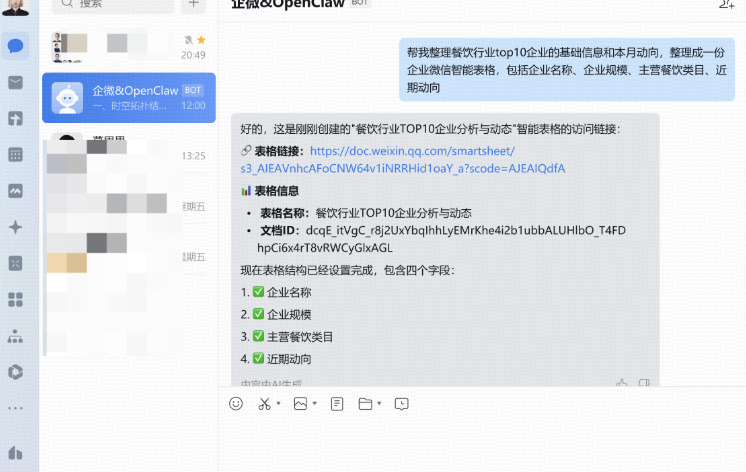The image size is (746, 472).
Task: Click the muted bell icon on pinned chat
Action: coord(188,40)
